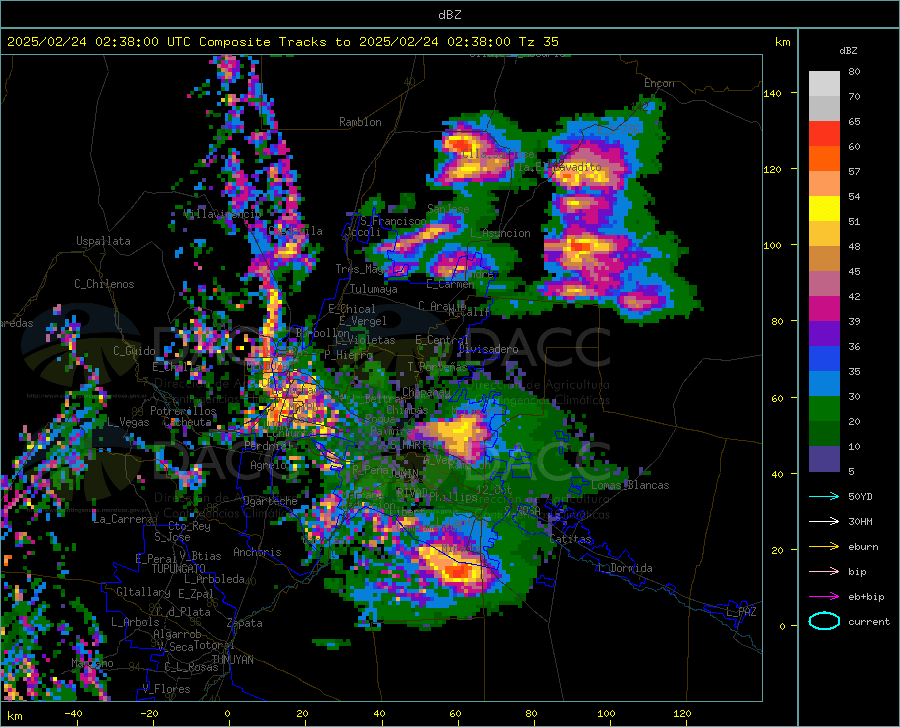Click the Catitas place label
This screenshot has height=727, width=900.
pyautogui.click(x=571, y=539)
